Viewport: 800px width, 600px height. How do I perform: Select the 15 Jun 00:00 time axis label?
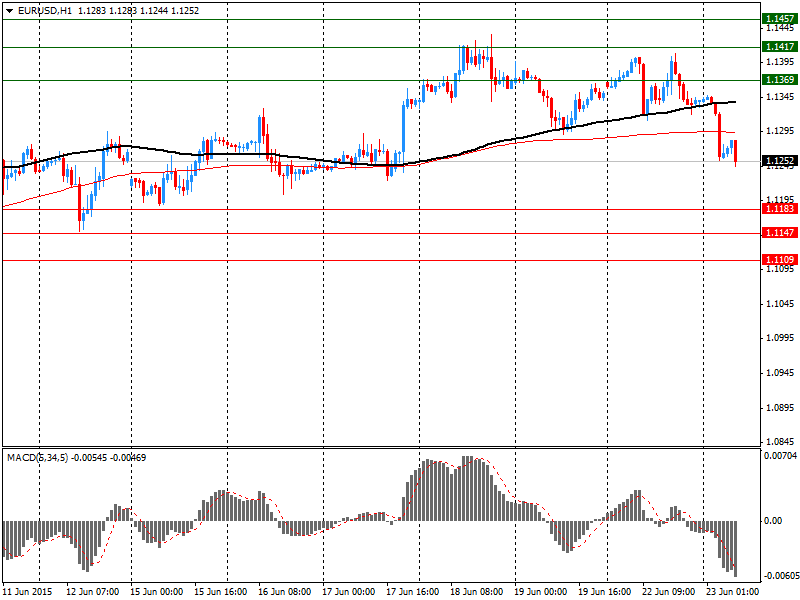[157, 592]
